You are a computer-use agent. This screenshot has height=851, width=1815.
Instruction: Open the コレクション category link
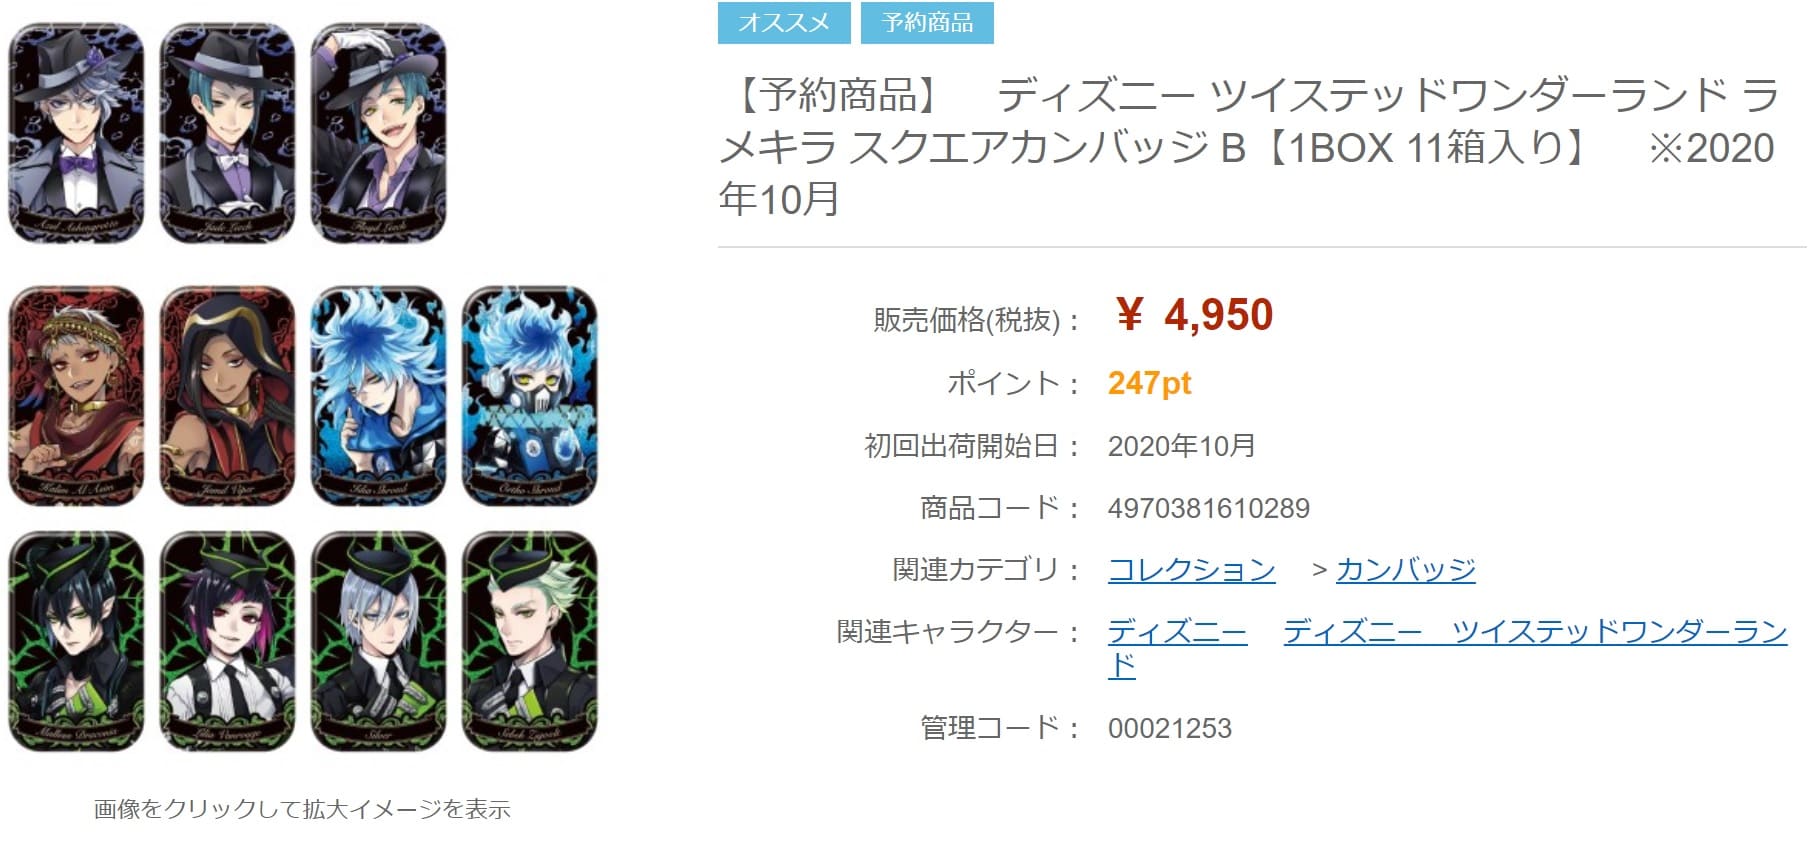[1192, 570]
